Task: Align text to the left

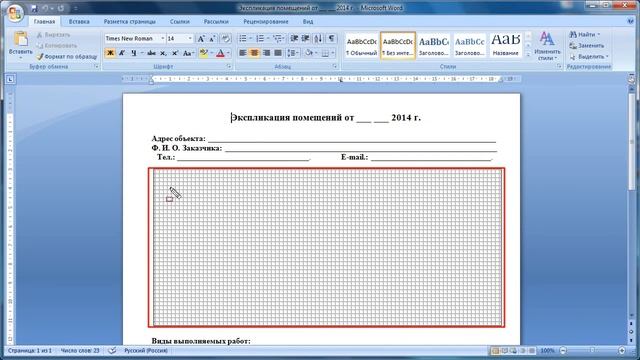Action: pos(242,53)
